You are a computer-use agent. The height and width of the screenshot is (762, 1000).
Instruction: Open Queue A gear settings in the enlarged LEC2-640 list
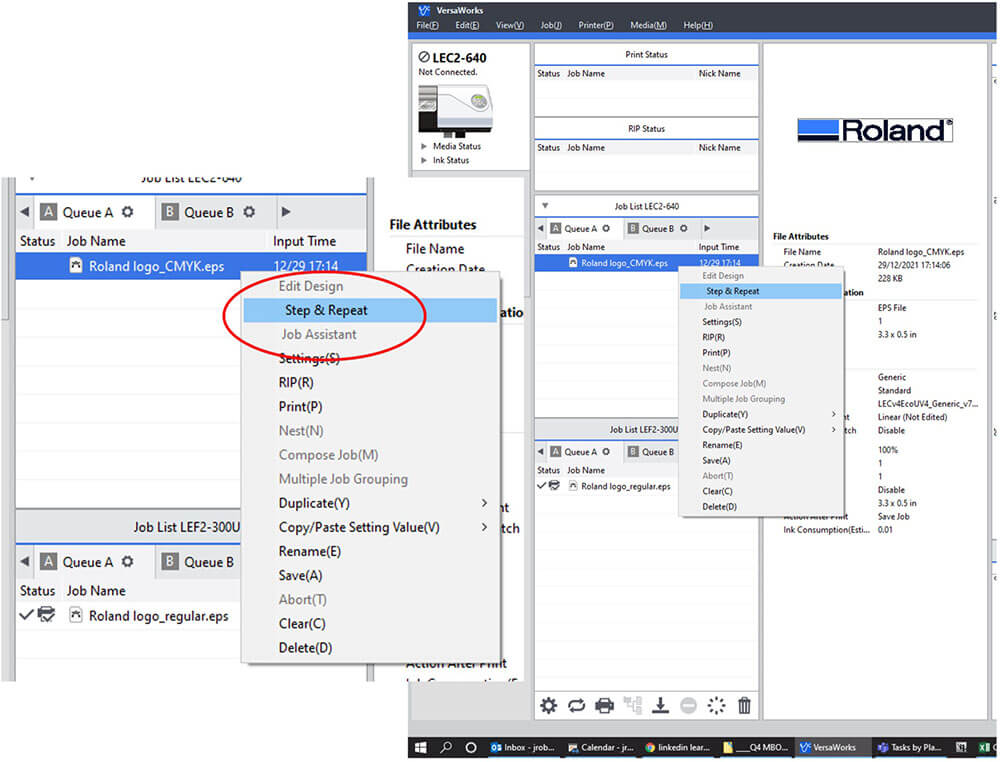pyautogui.click(x=128, y=212)
